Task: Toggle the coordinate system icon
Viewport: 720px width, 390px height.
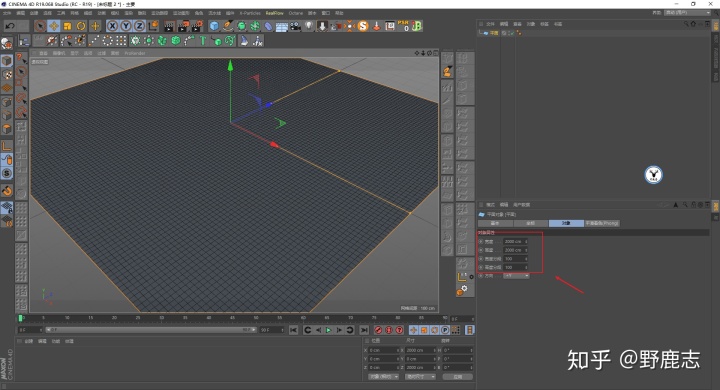Action: [153, 26]
